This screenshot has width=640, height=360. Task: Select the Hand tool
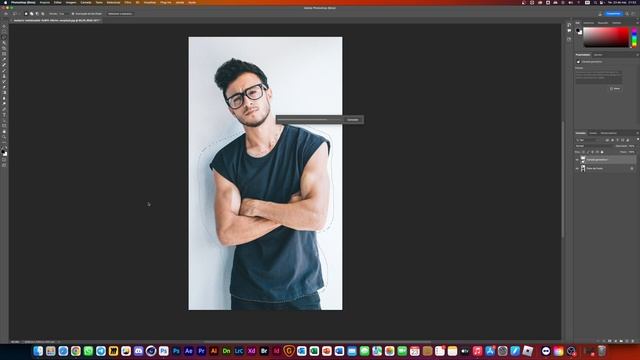click(4, 131)
